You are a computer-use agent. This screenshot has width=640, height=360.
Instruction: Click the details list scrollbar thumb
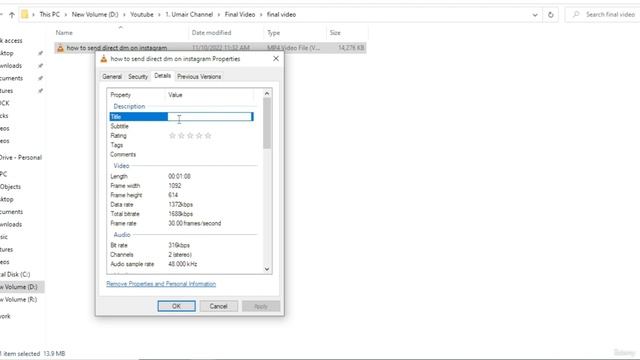(267, 123)
